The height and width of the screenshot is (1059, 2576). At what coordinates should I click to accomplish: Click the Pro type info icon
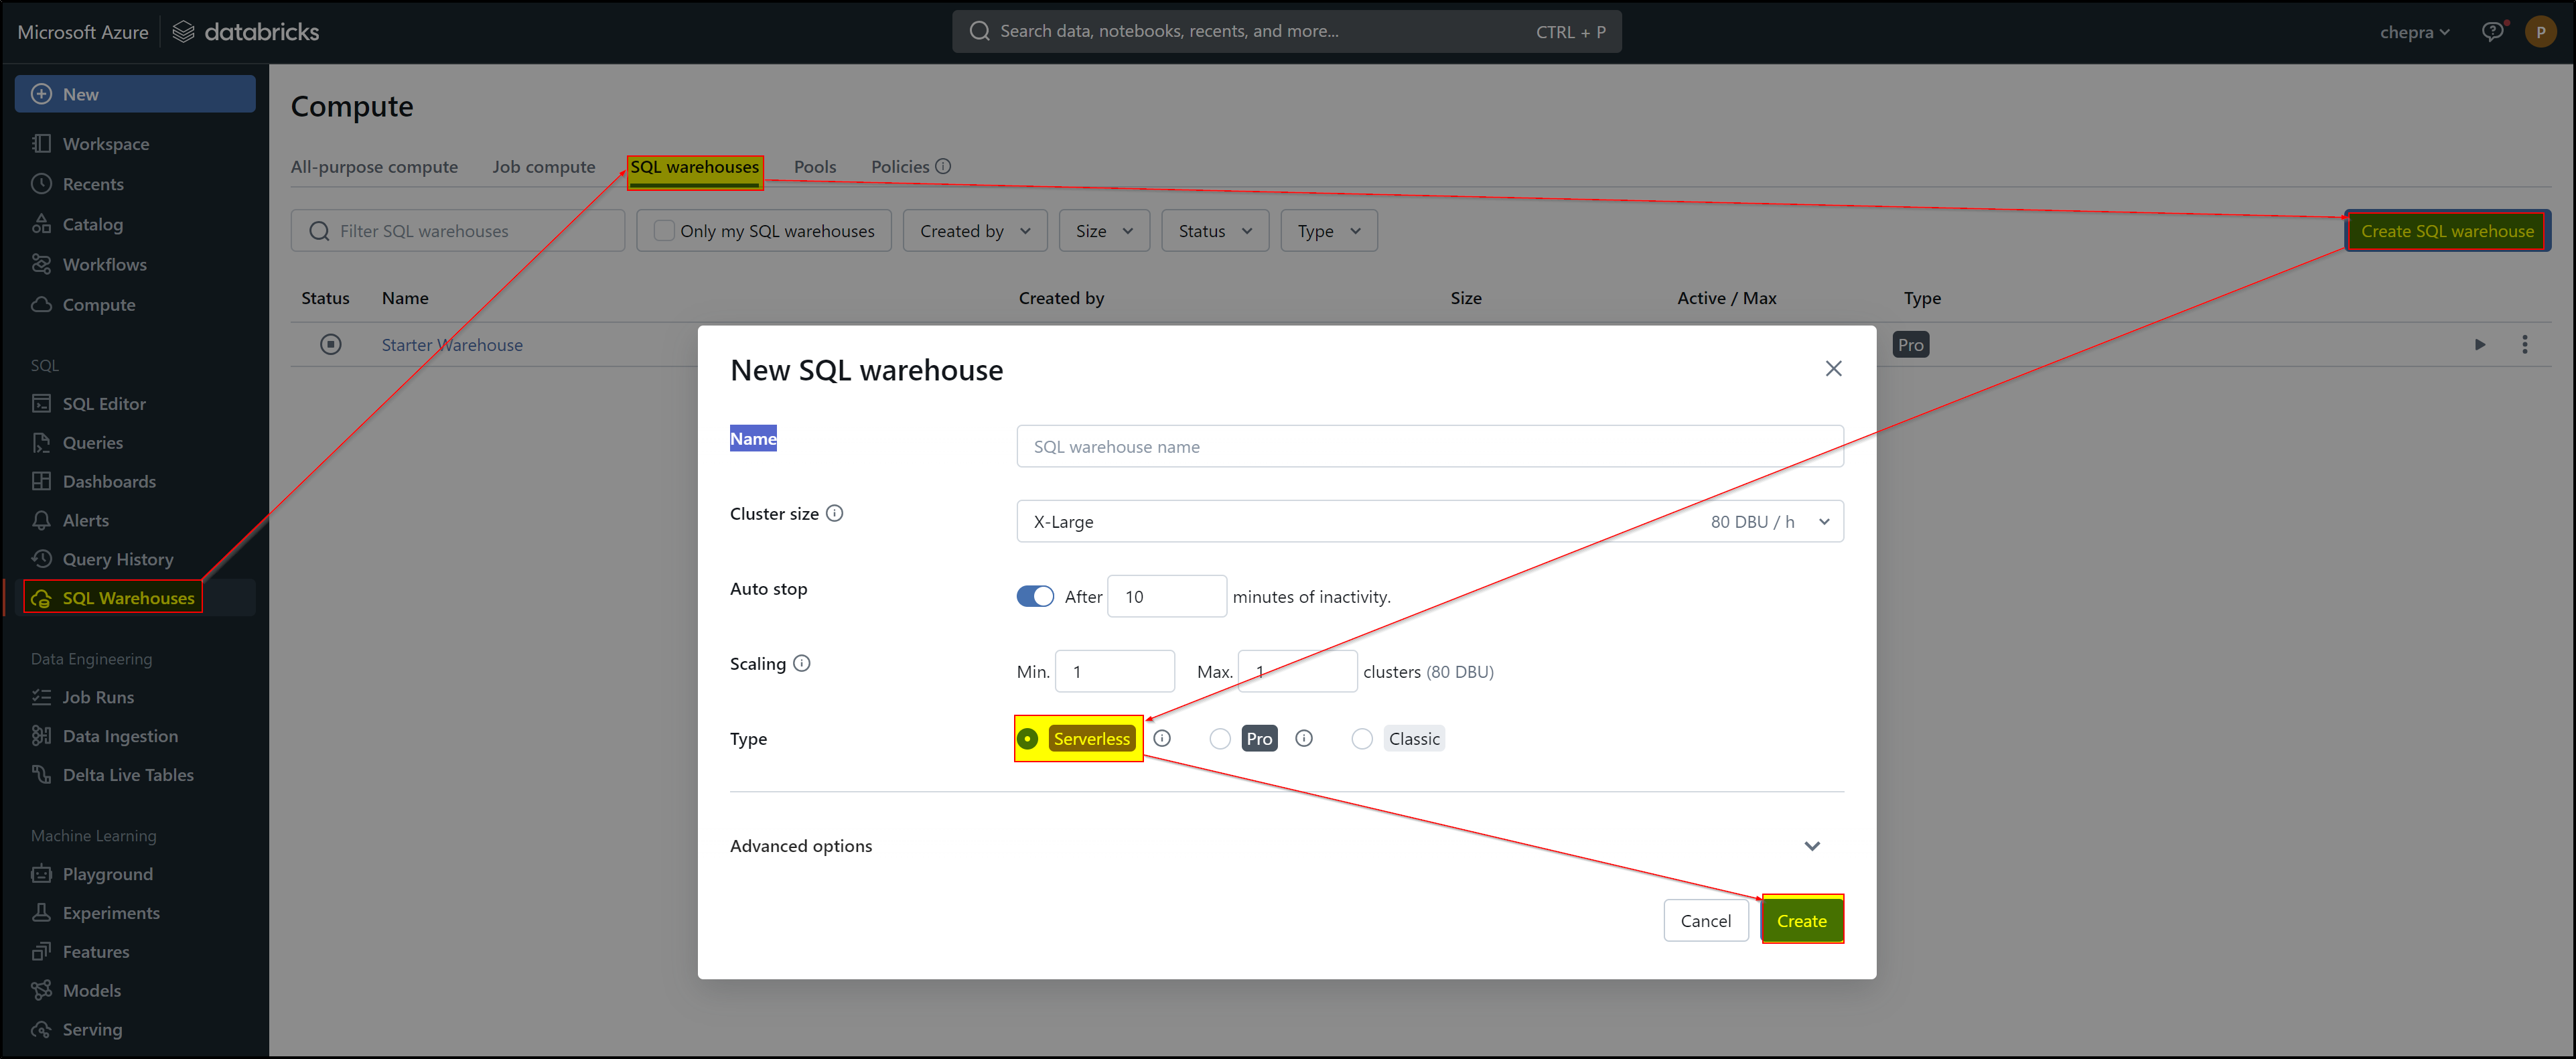[1304, 738]
